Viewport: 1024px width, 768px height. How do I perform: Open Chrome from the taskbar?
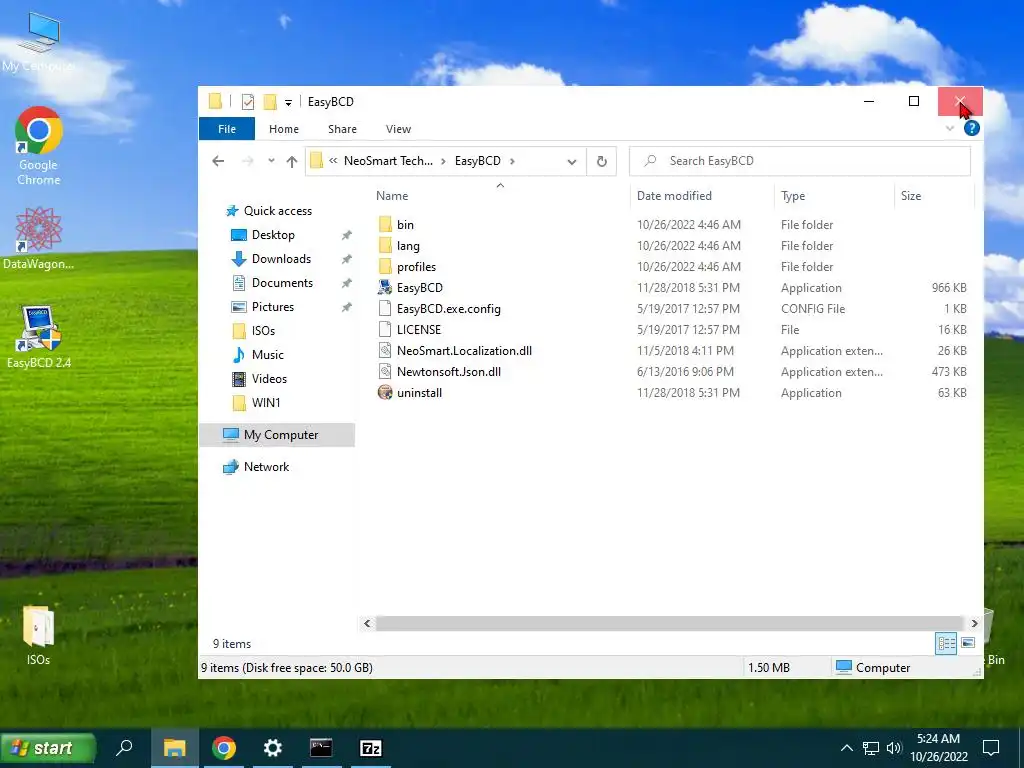[x=223, y=748]
